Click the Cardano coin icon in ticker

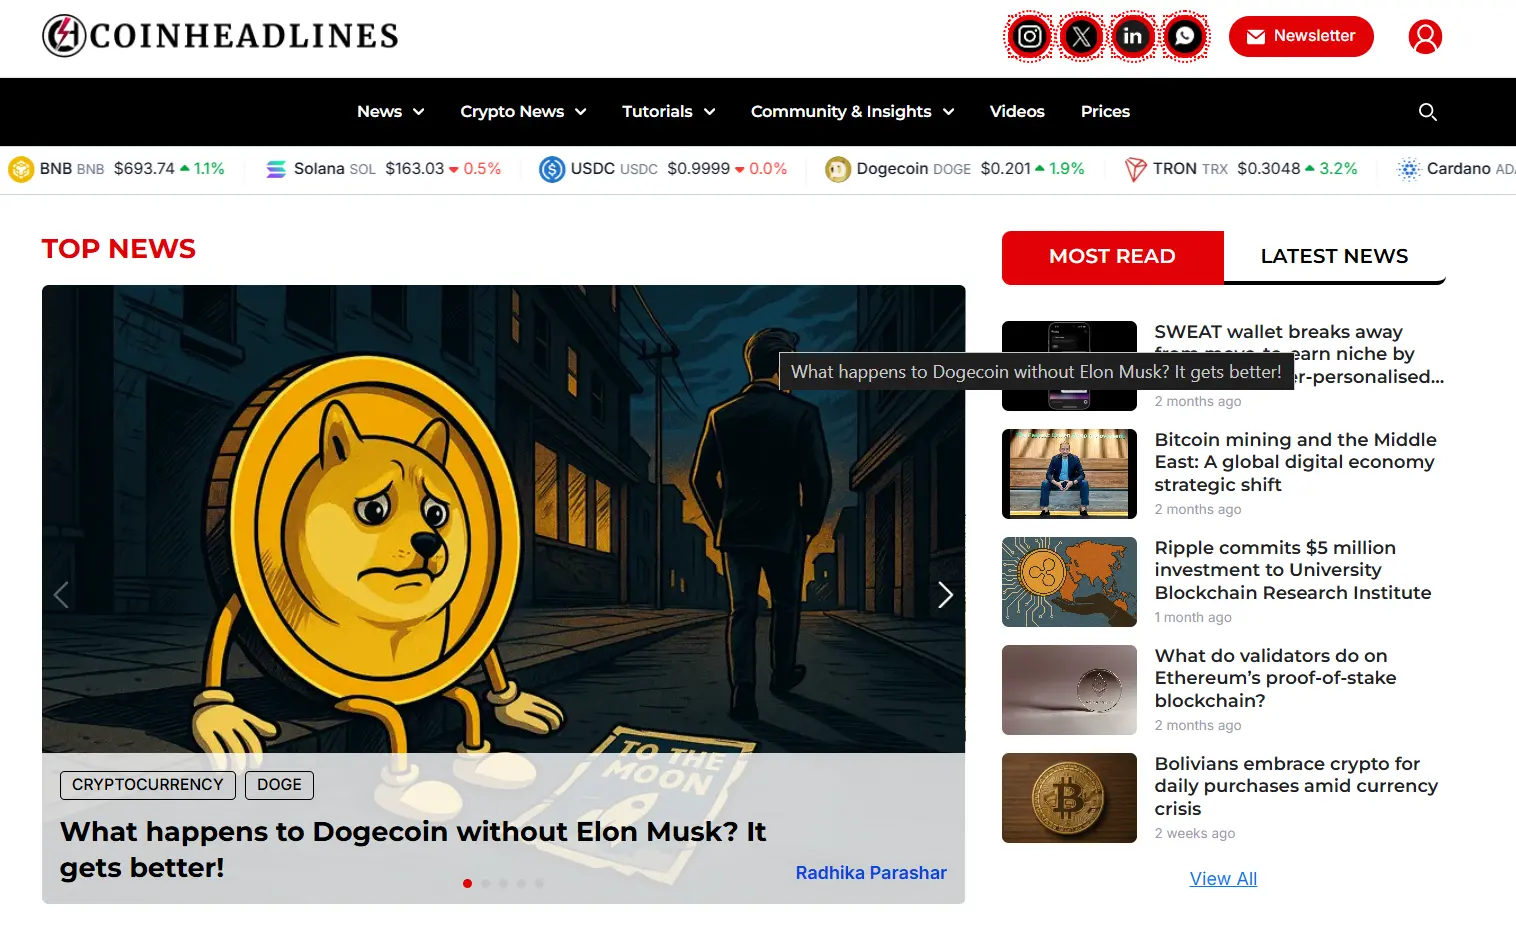pos(1409,169)
